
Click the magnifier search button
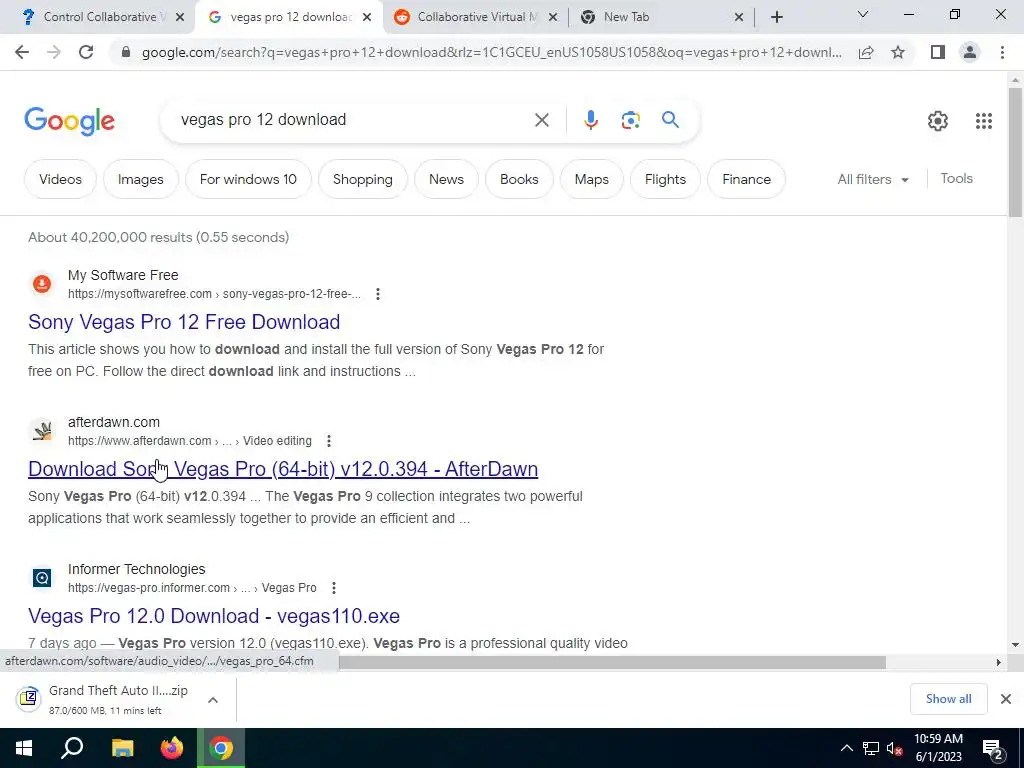coord(670,120)
